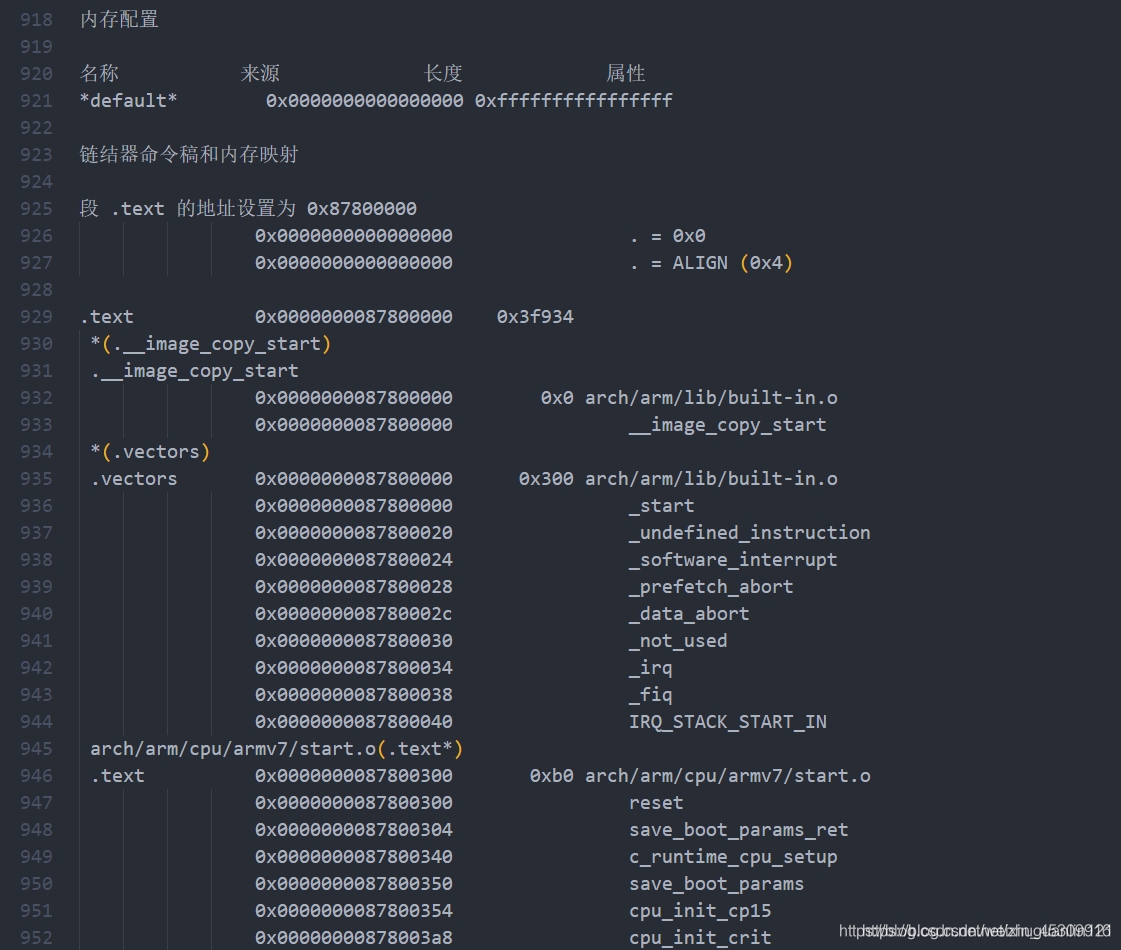Click the _start symbol

[662, 506]
